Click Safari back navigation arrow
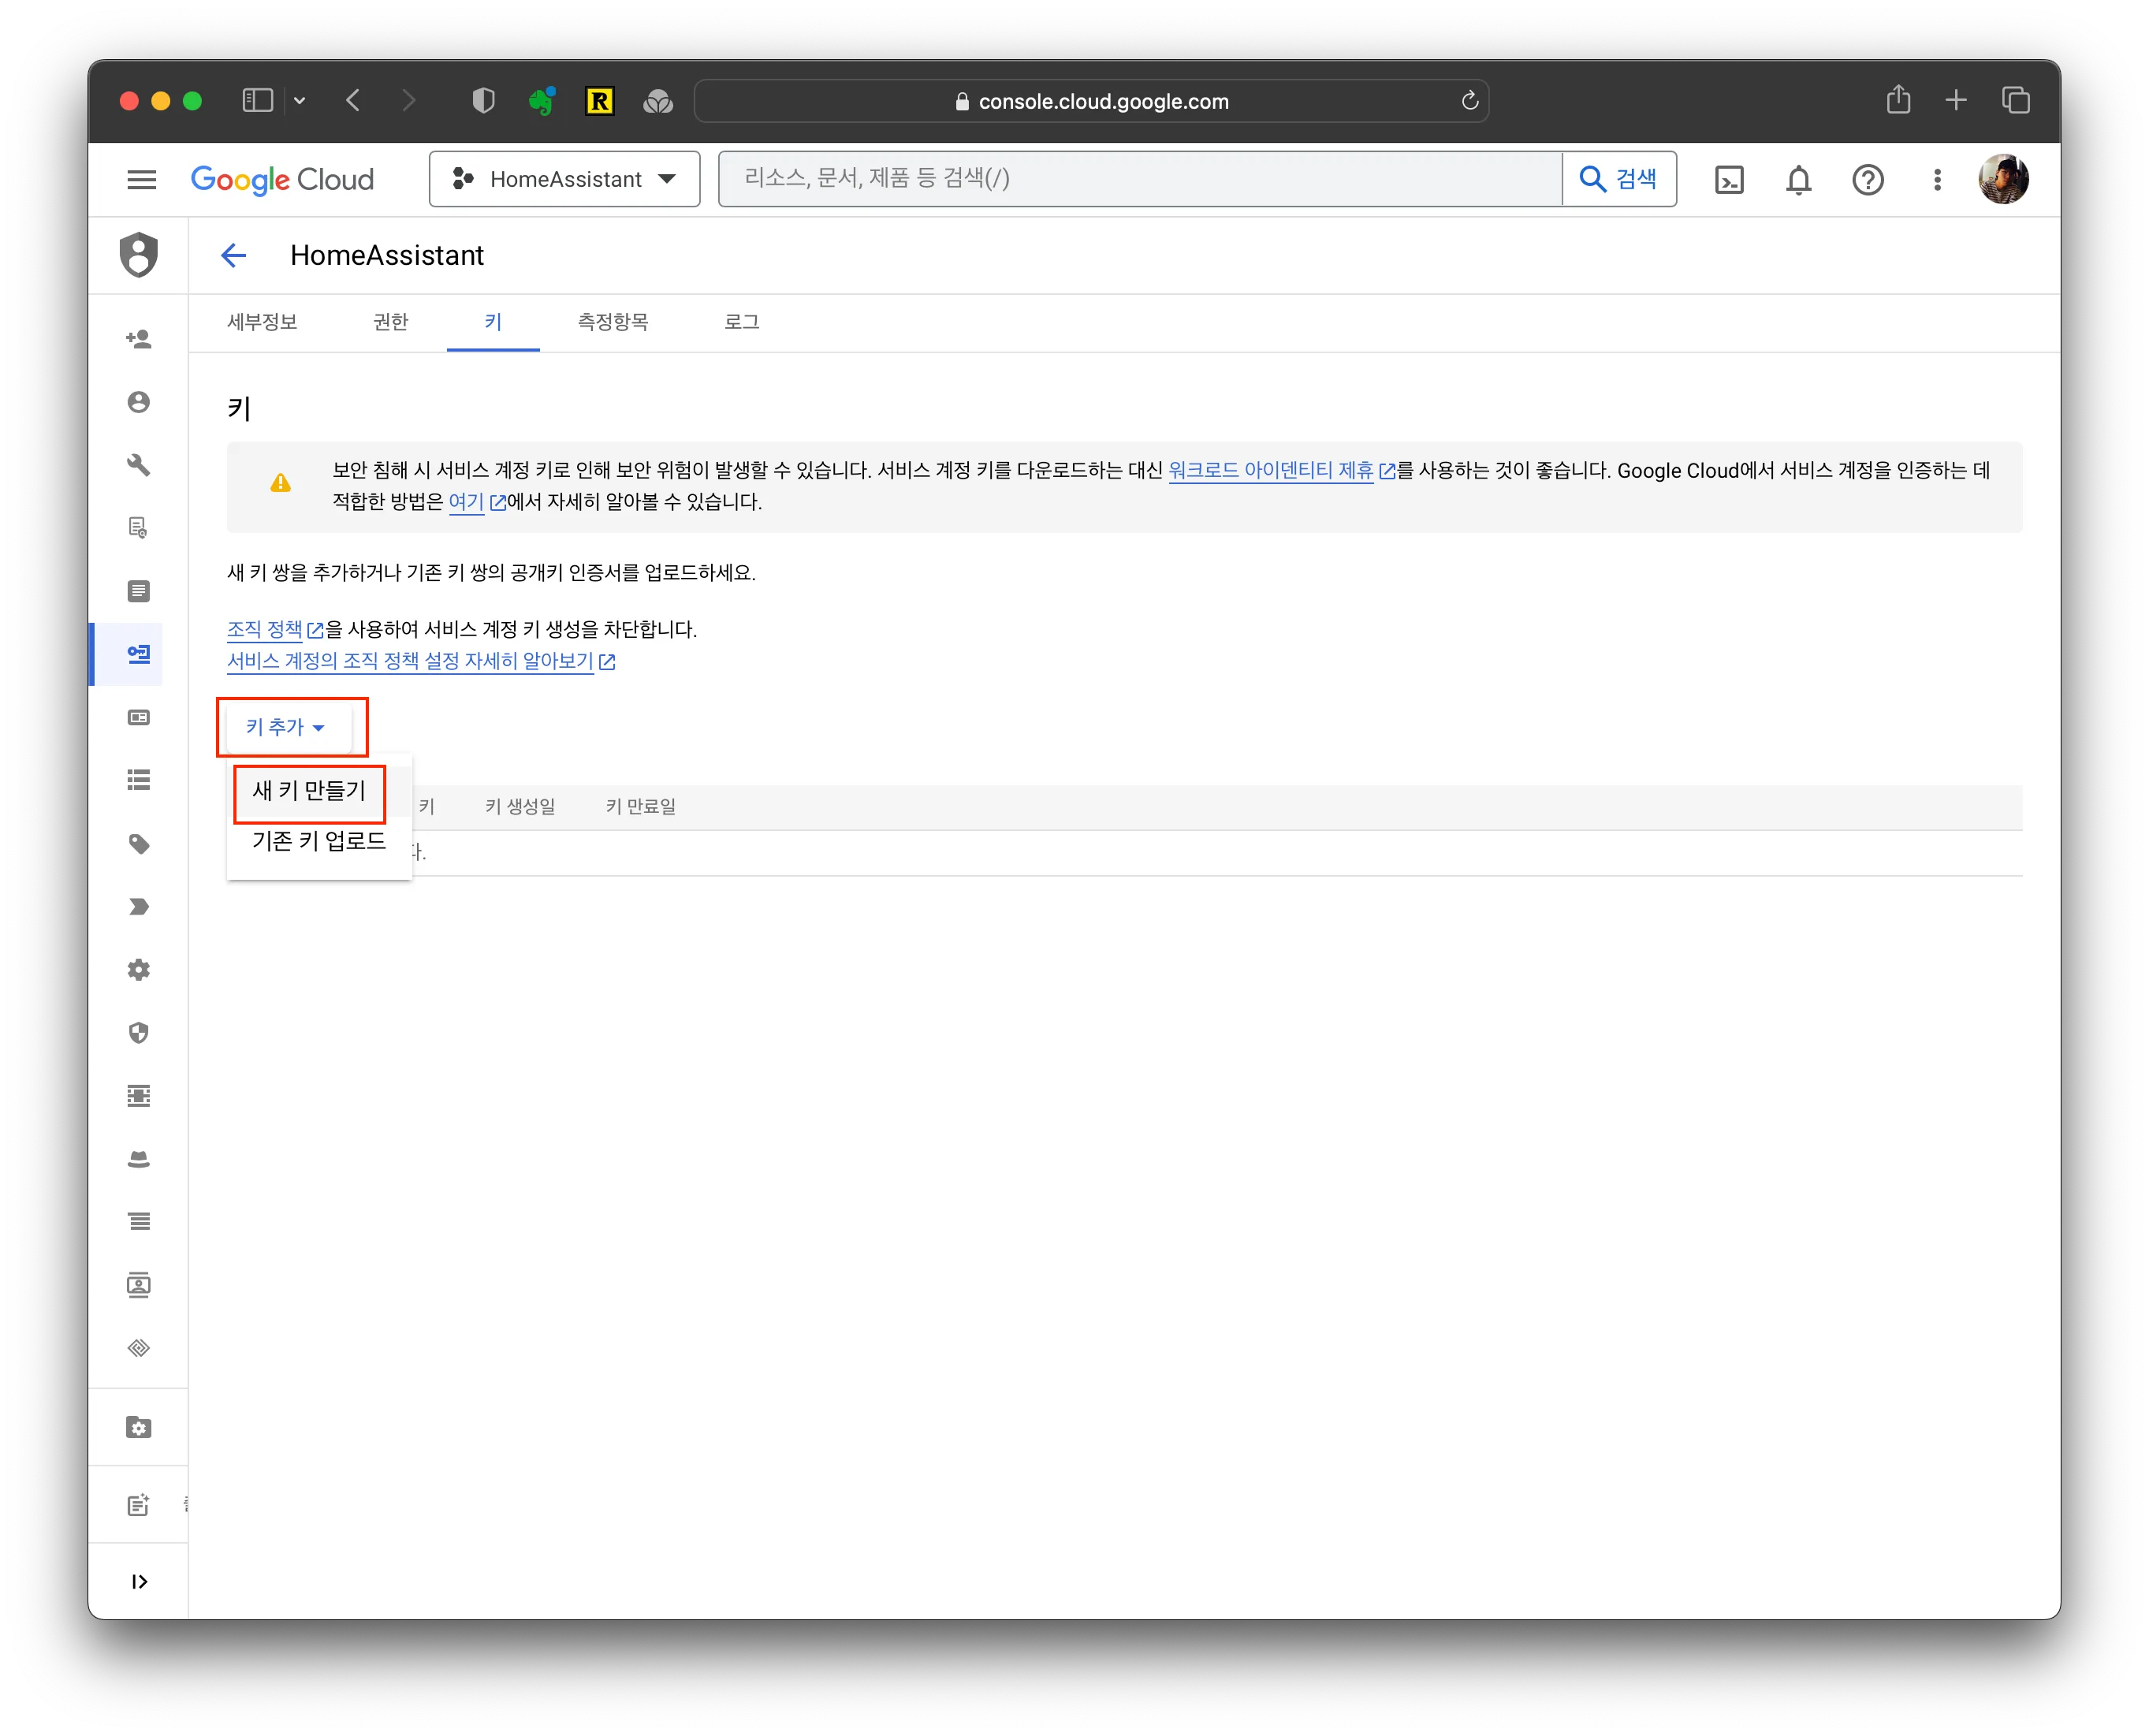The image size is (2149, 1736). [x=353, y=101]
